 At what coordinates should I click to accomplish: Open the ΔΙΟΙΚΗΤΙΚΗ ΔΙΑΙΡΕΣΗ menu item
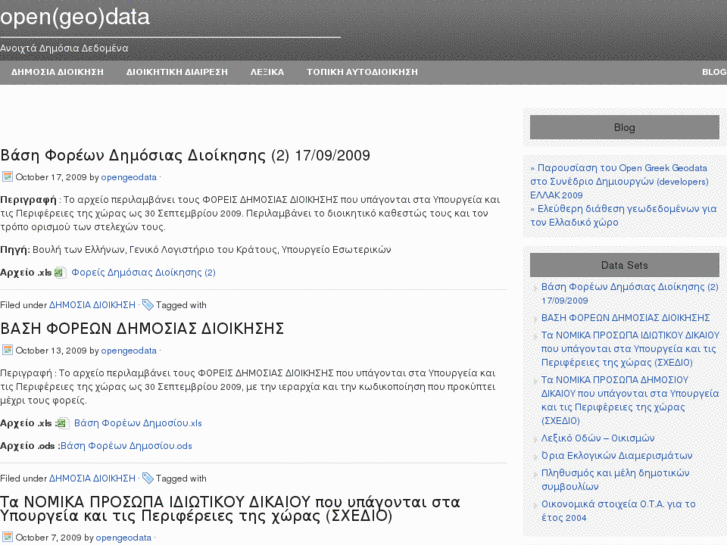tap(177, 72)
